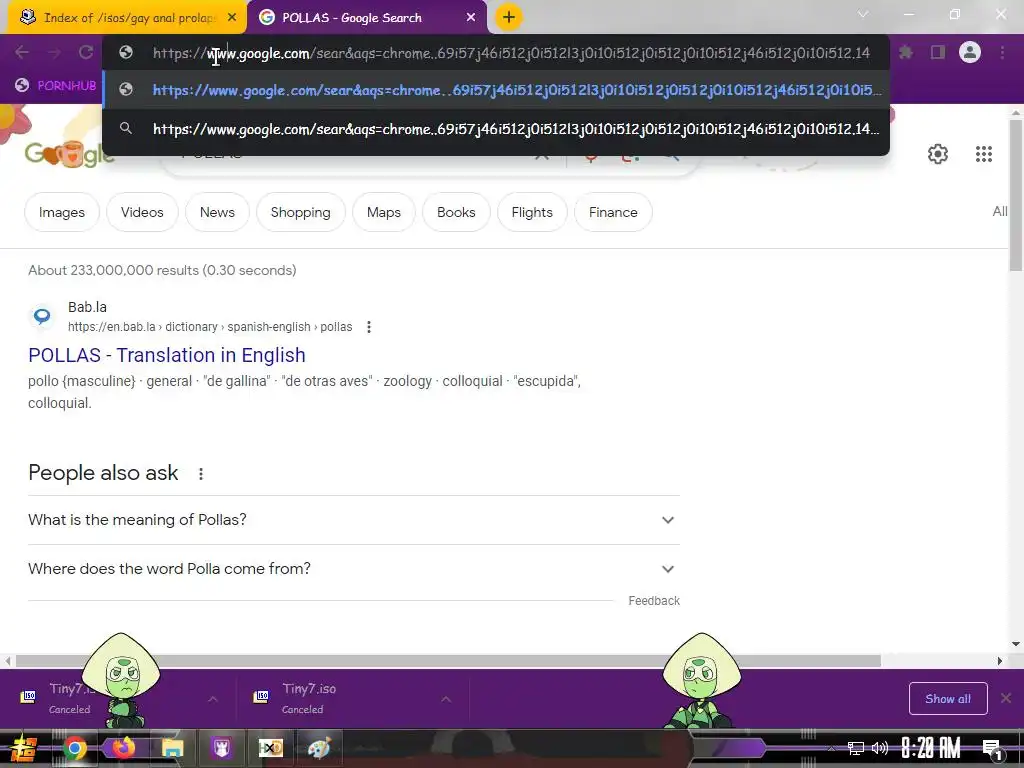Open the Chrome profile avatar

coord(970,52)
